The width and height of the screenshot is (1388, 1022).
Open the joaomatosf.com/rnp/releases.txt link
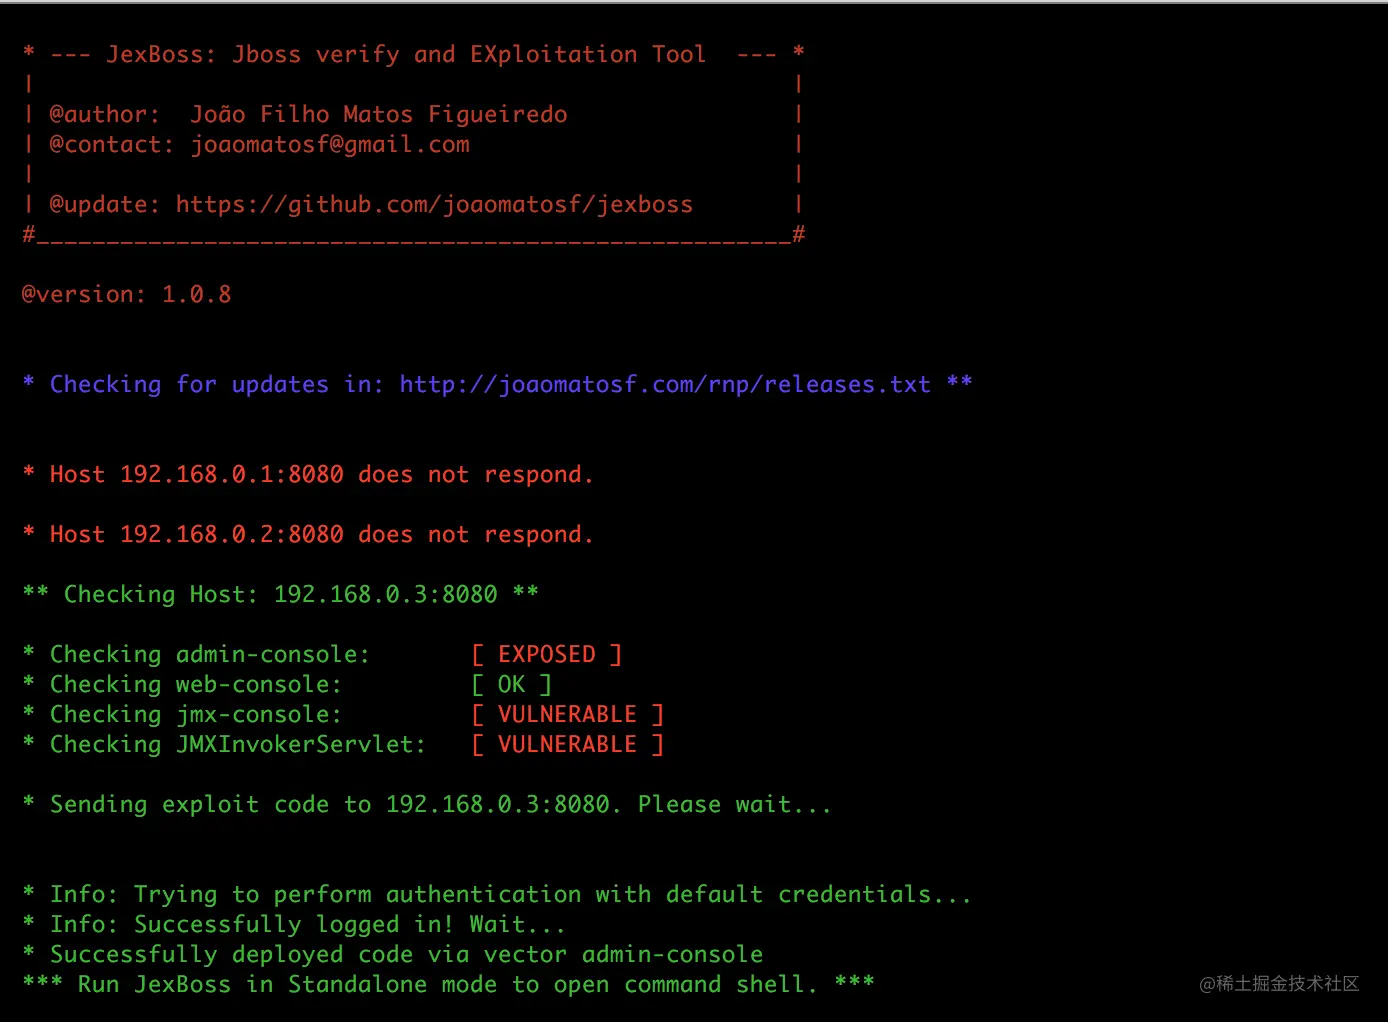[x=665, y=385]
